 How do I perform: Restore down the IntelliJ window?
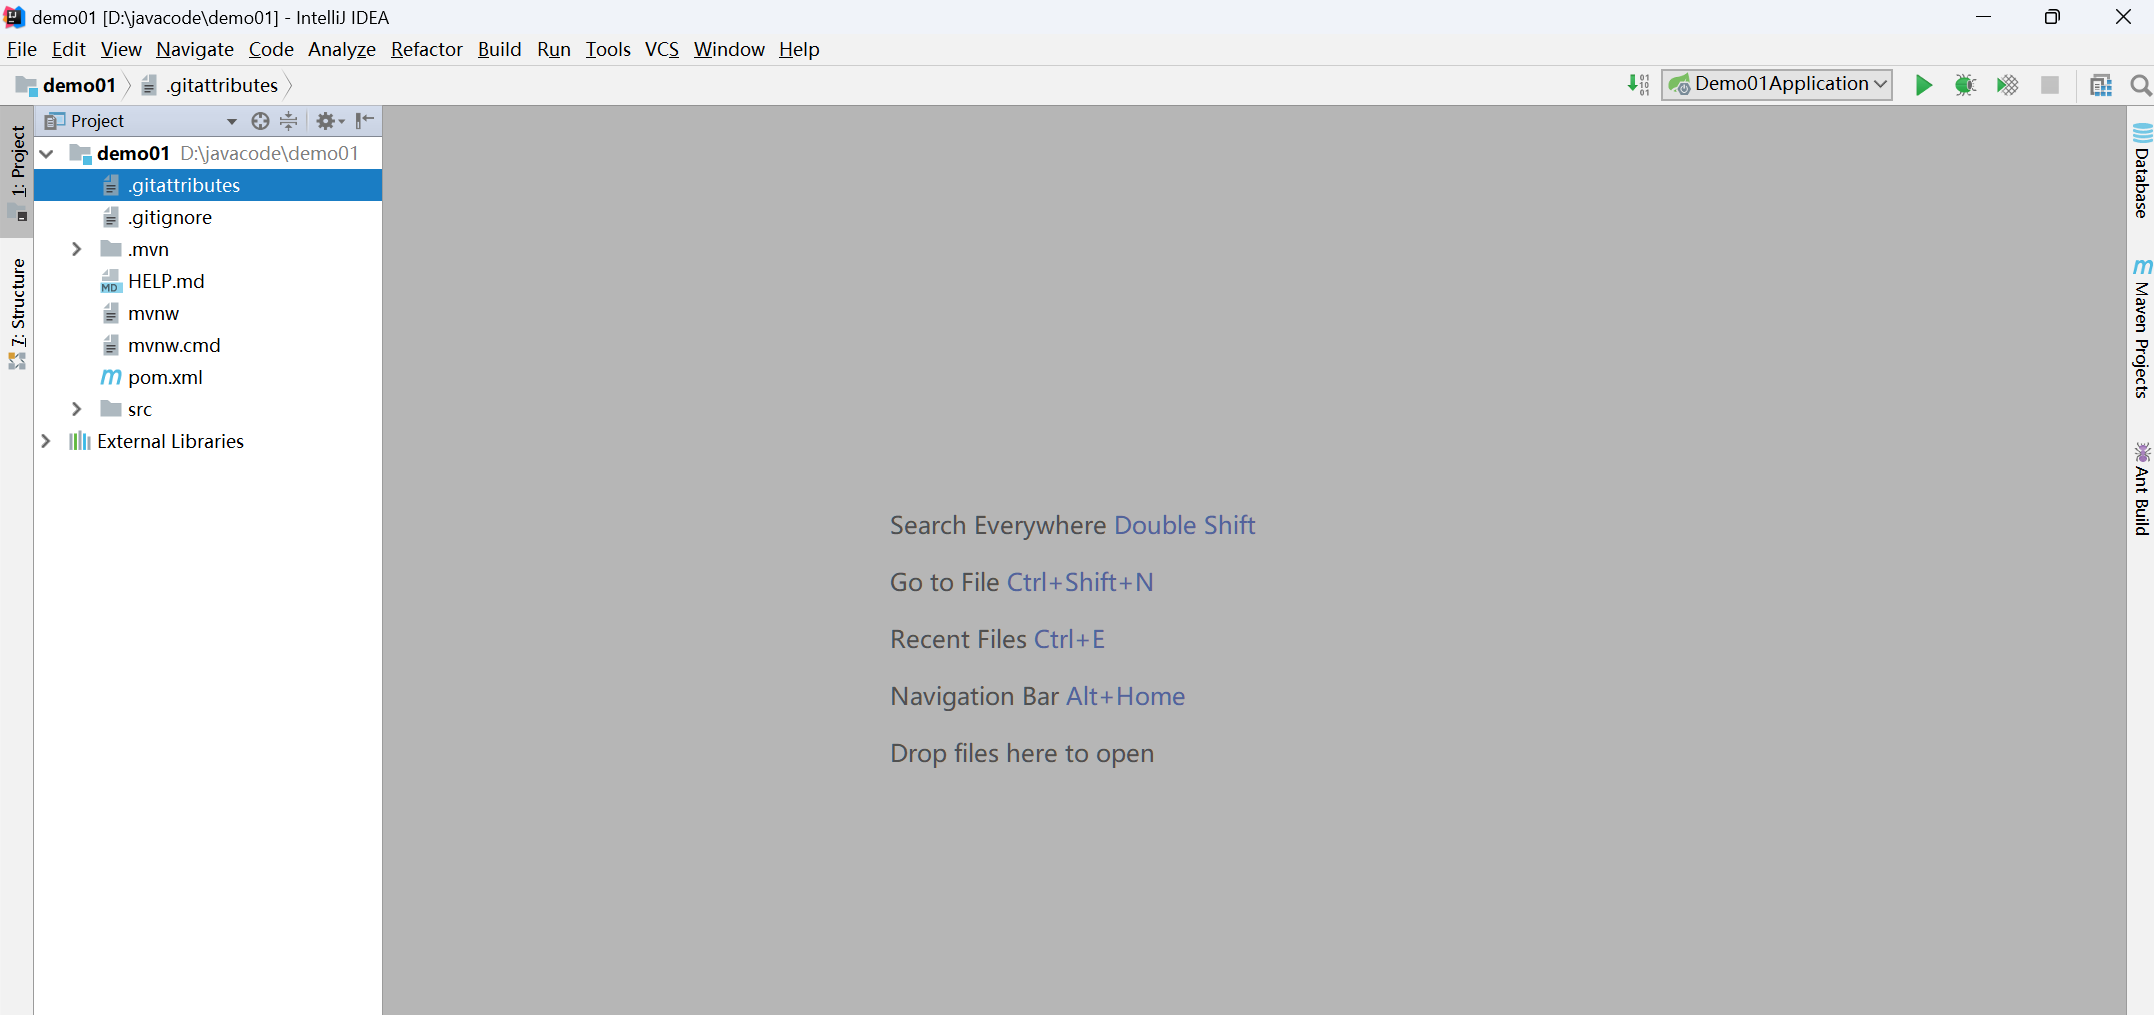pyautogui.click(x=2052, y=17)
